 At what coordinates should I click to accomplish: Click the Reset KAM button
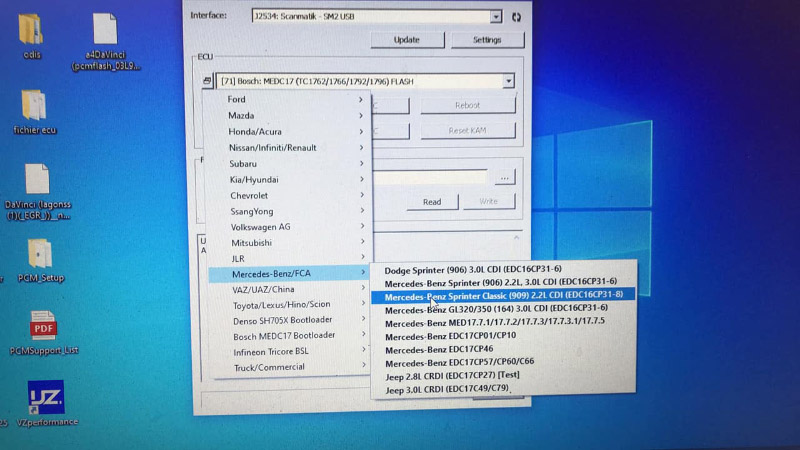pos(467,131)
